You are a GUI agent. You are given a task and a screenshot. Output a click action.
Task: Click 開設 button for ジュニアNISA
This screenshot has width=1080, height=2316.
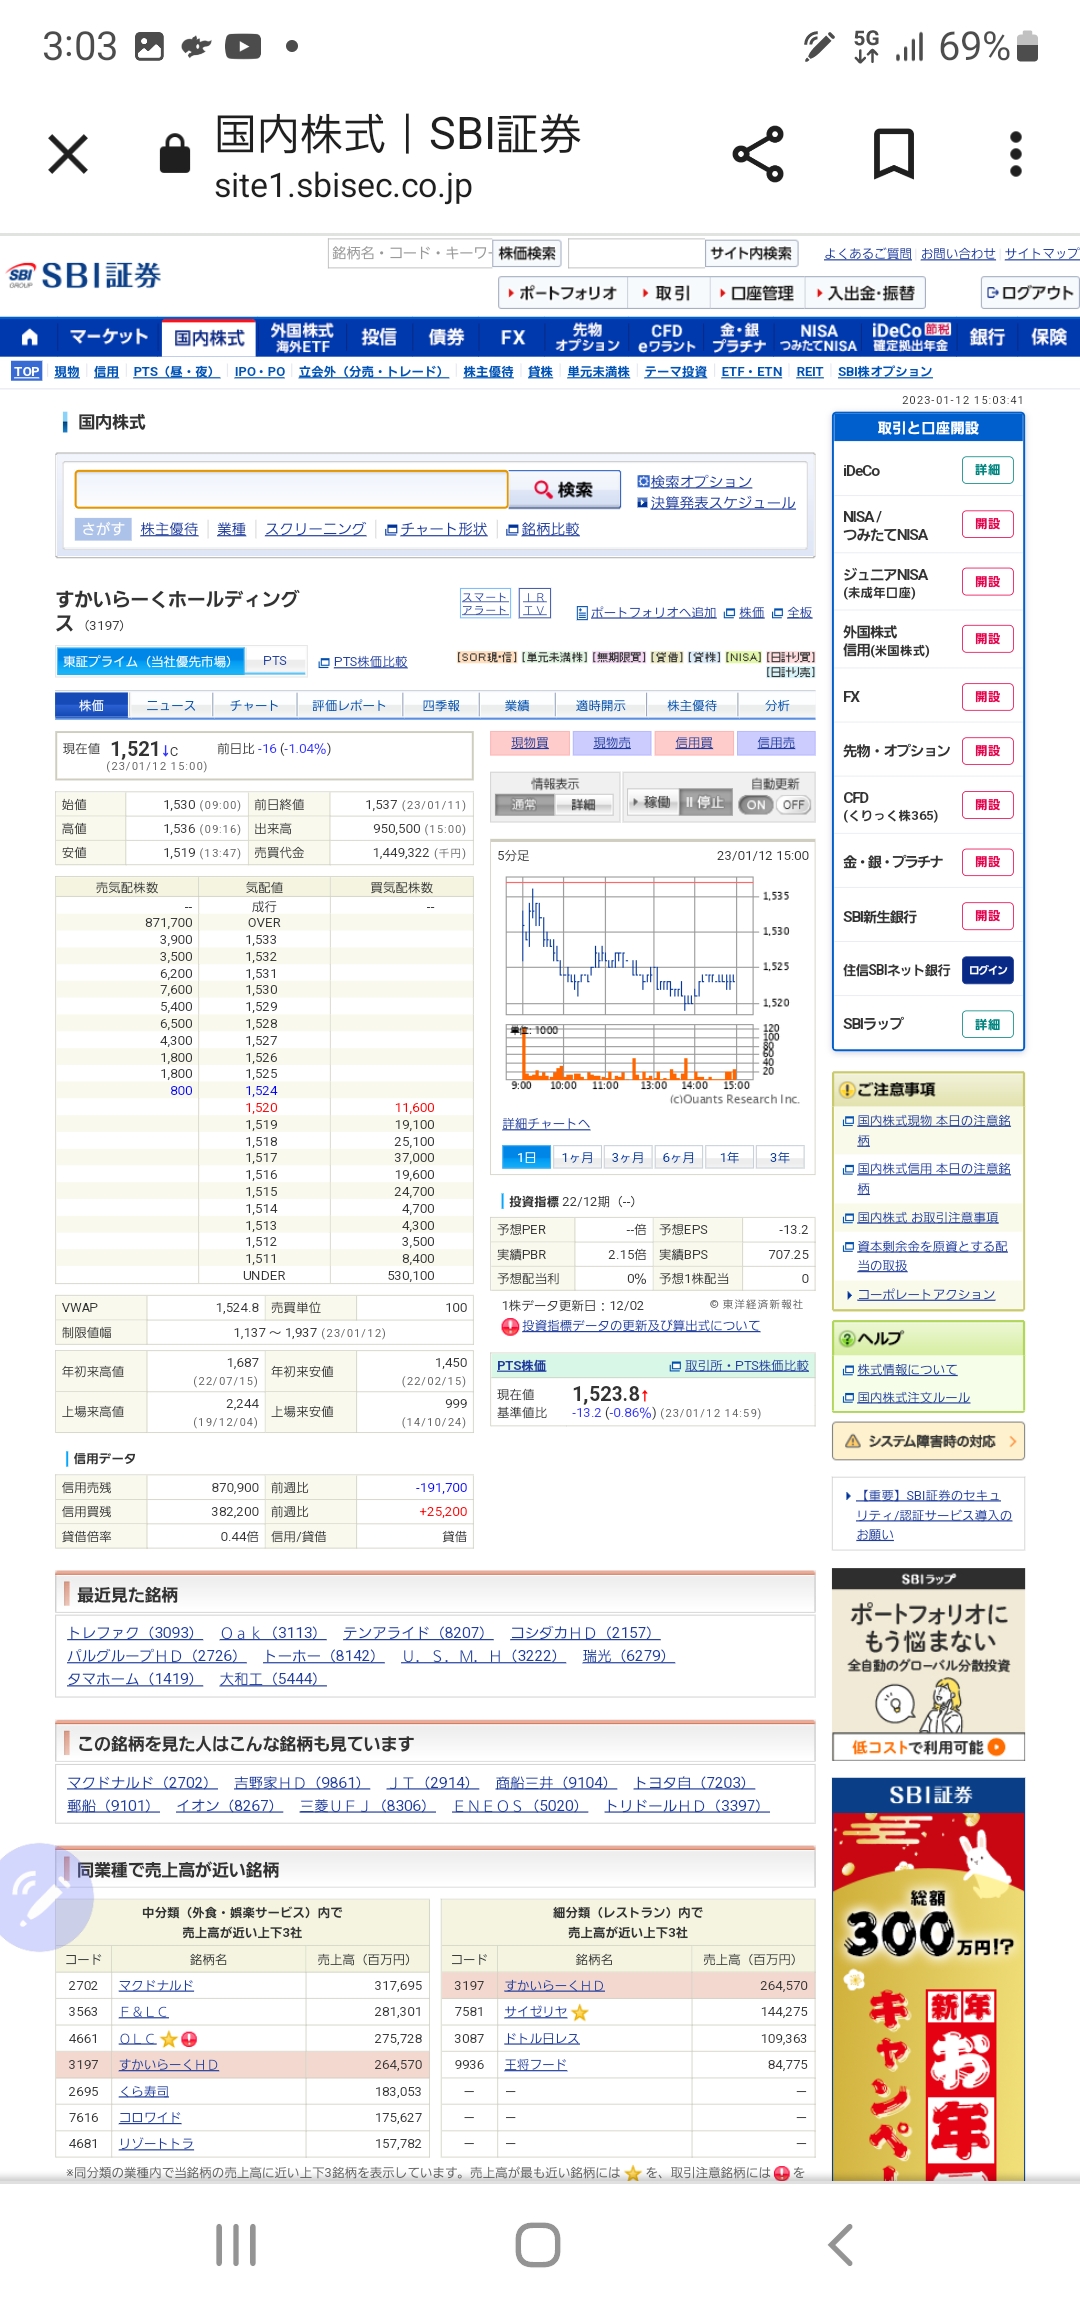(x=988, y=582)
